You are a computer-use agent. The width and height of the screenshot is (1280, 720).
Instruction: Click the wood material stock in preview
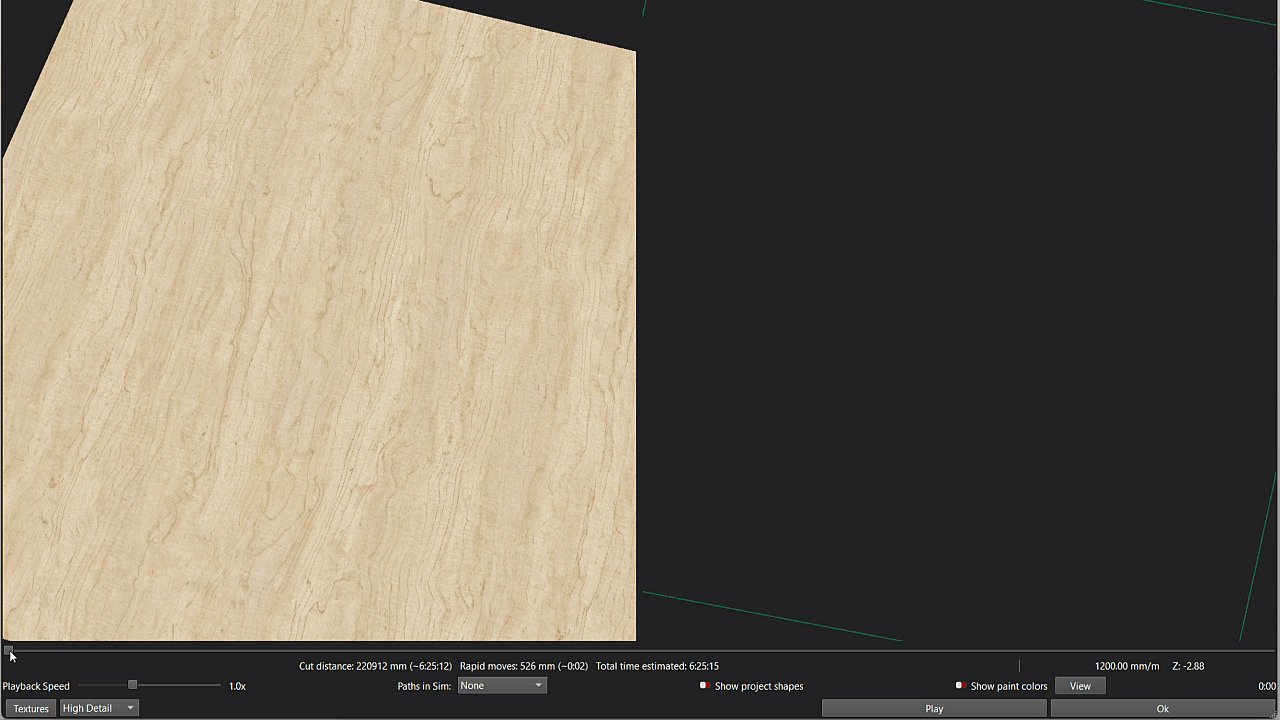(x=320, y=330)
